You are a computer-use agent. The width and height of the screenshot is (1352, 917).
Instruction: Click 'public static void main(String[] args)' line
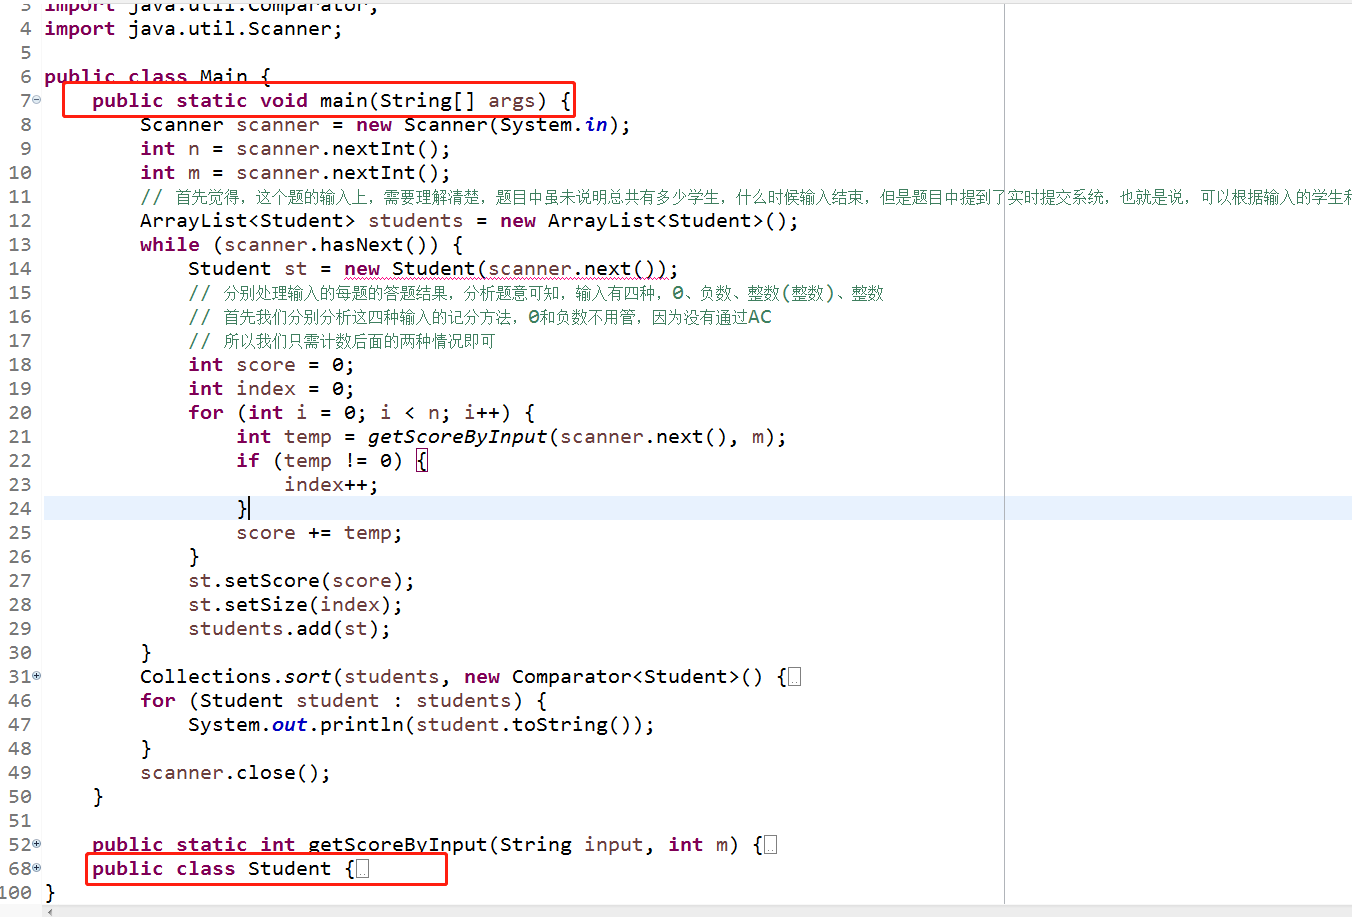(x=331, y=101)
